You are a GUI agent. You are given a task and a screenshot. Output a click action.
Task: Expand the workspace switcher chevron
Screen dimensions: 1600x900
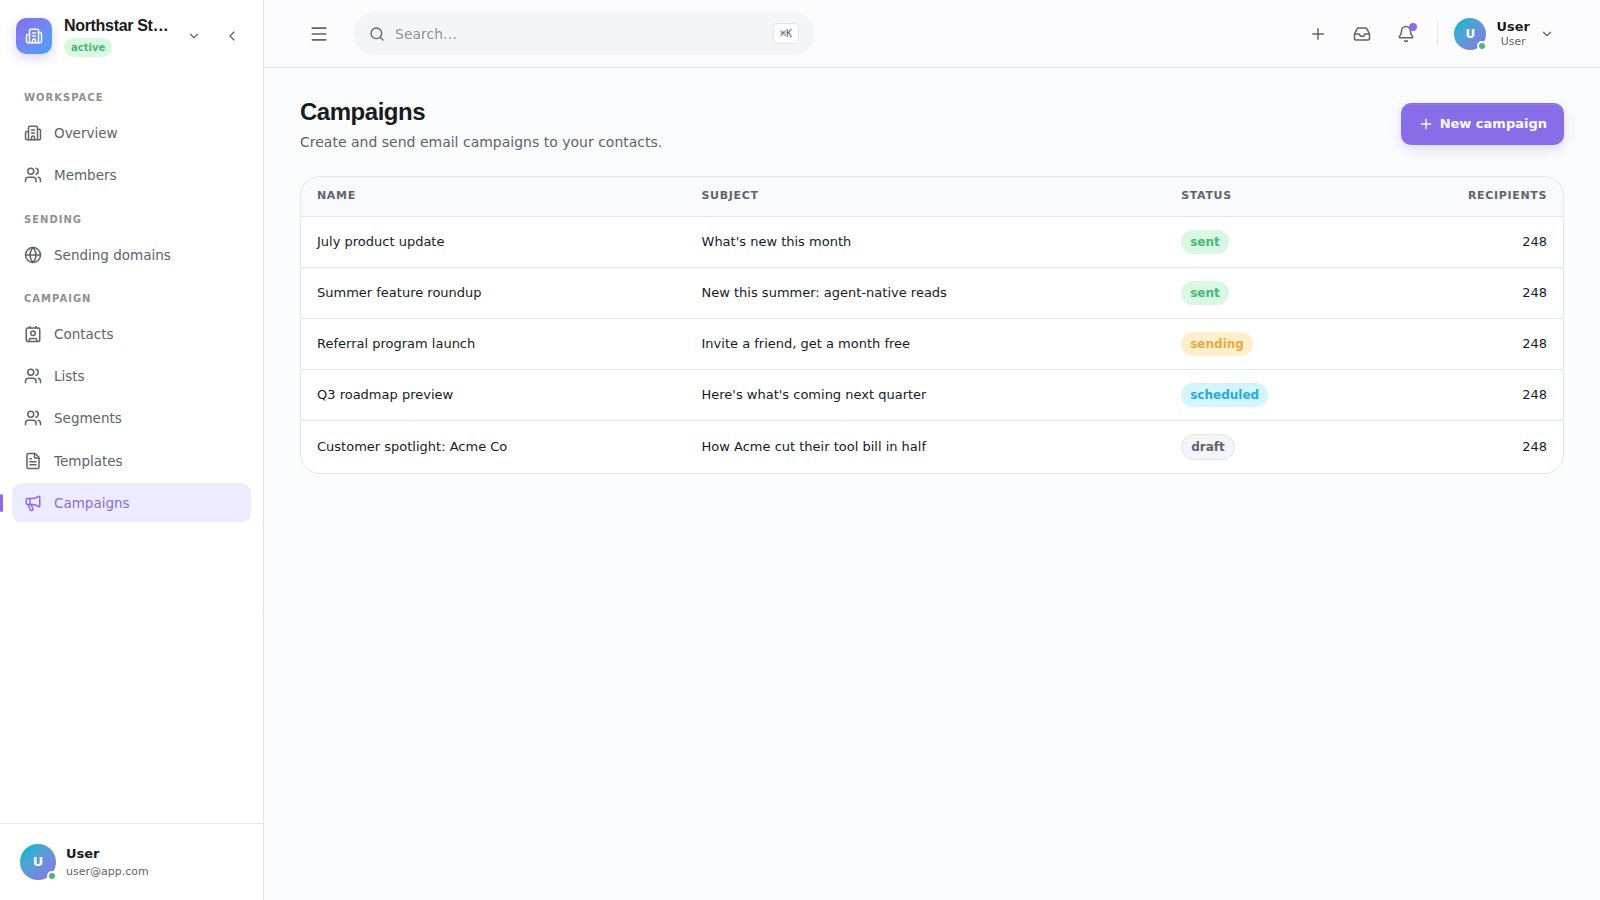(194, 36)
